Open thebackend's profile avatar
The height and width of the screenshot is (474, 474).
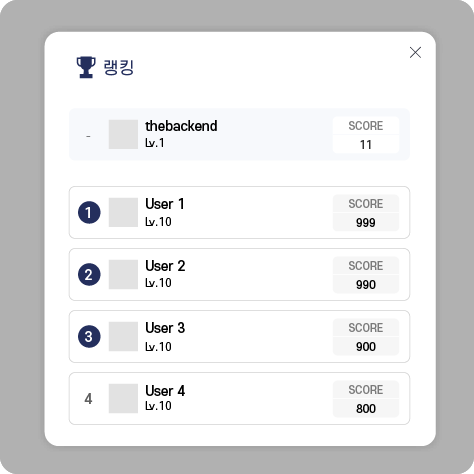tap(123, 134)
